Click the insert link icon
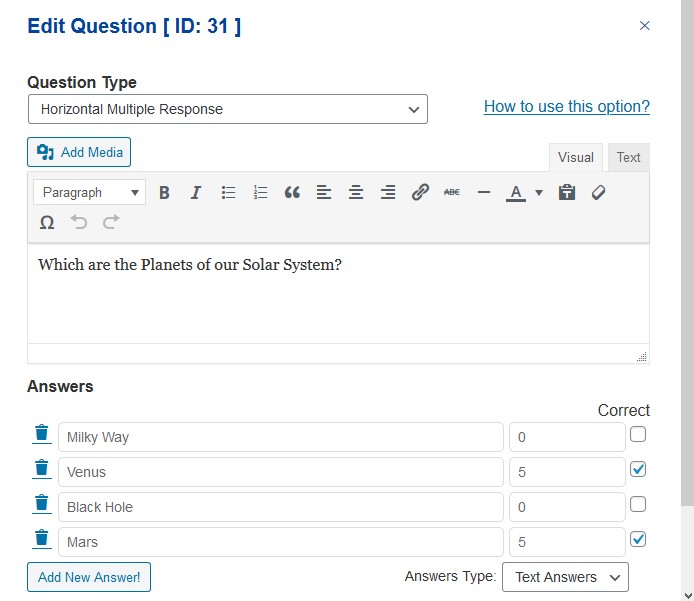Image resolution: width=694 pixels, height=601 pixels. (x=420, y=193)
